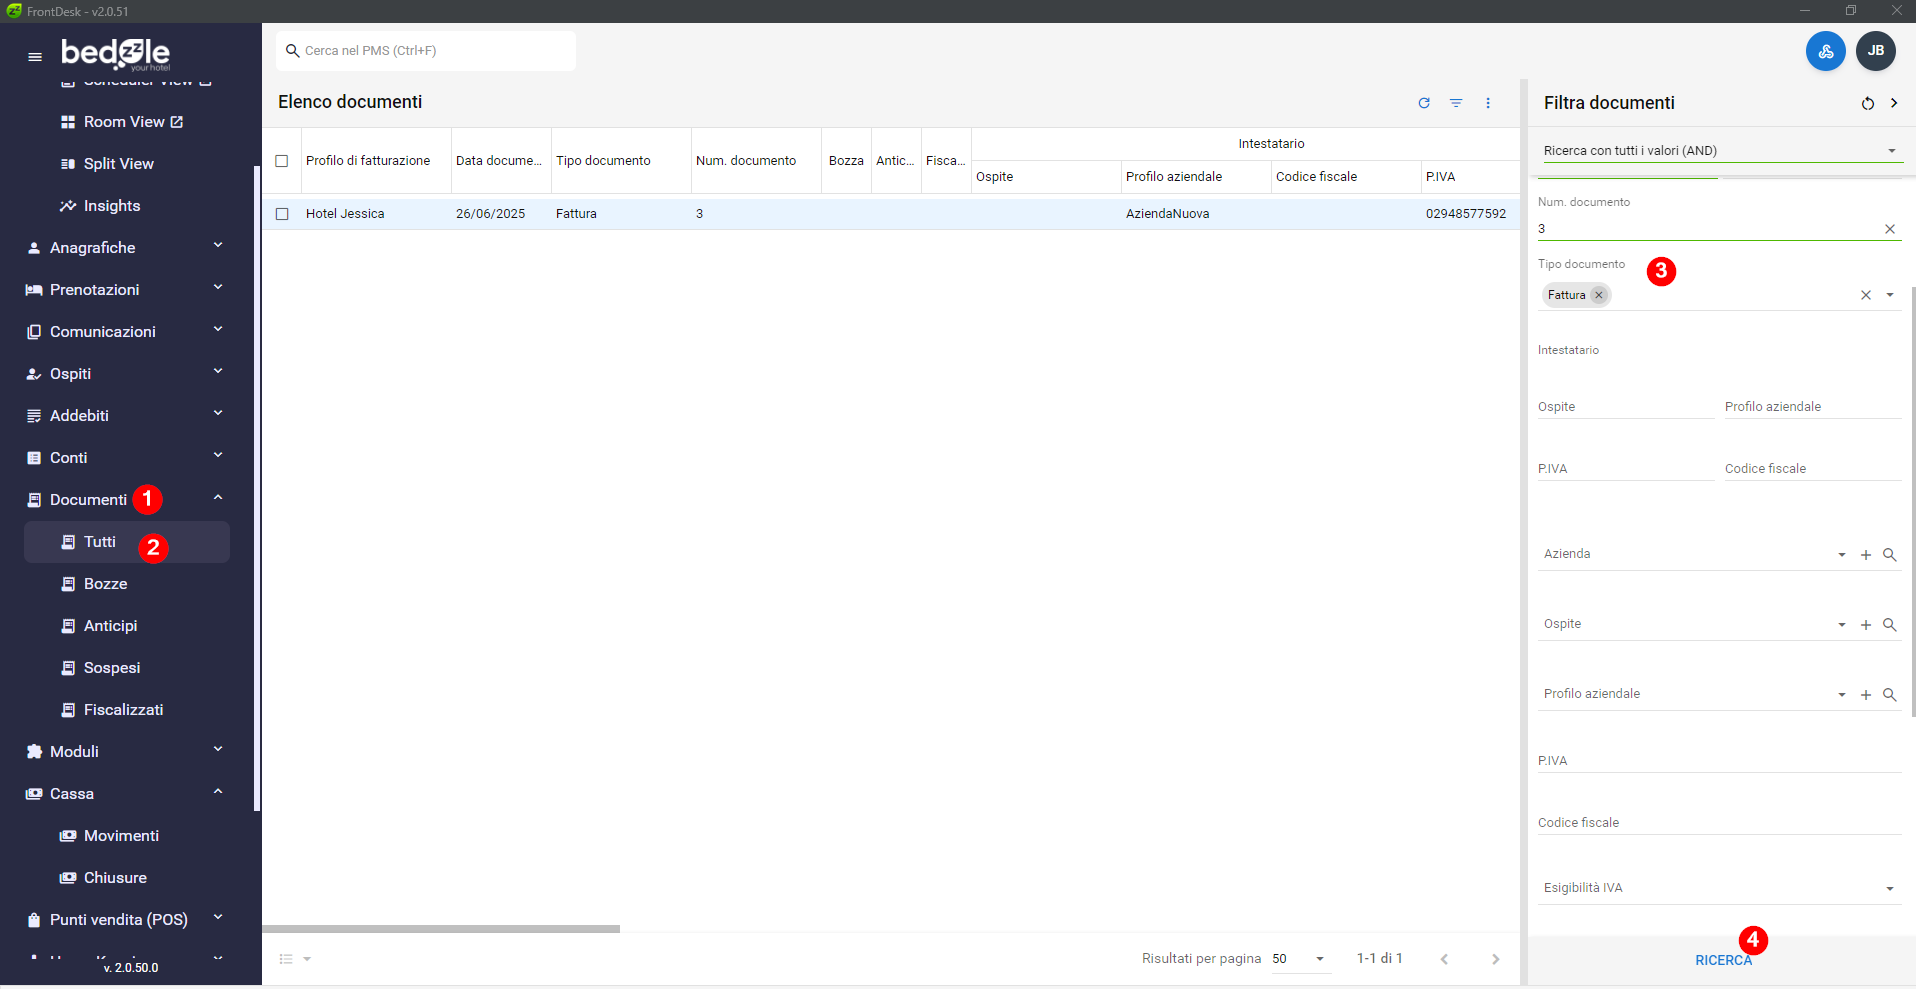Click the hamburger menu icon

35,56
